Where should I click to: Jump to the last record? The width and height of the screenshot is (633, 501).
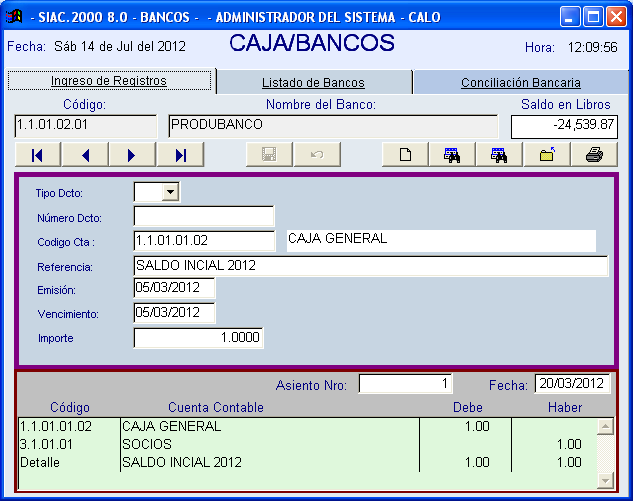180,155
